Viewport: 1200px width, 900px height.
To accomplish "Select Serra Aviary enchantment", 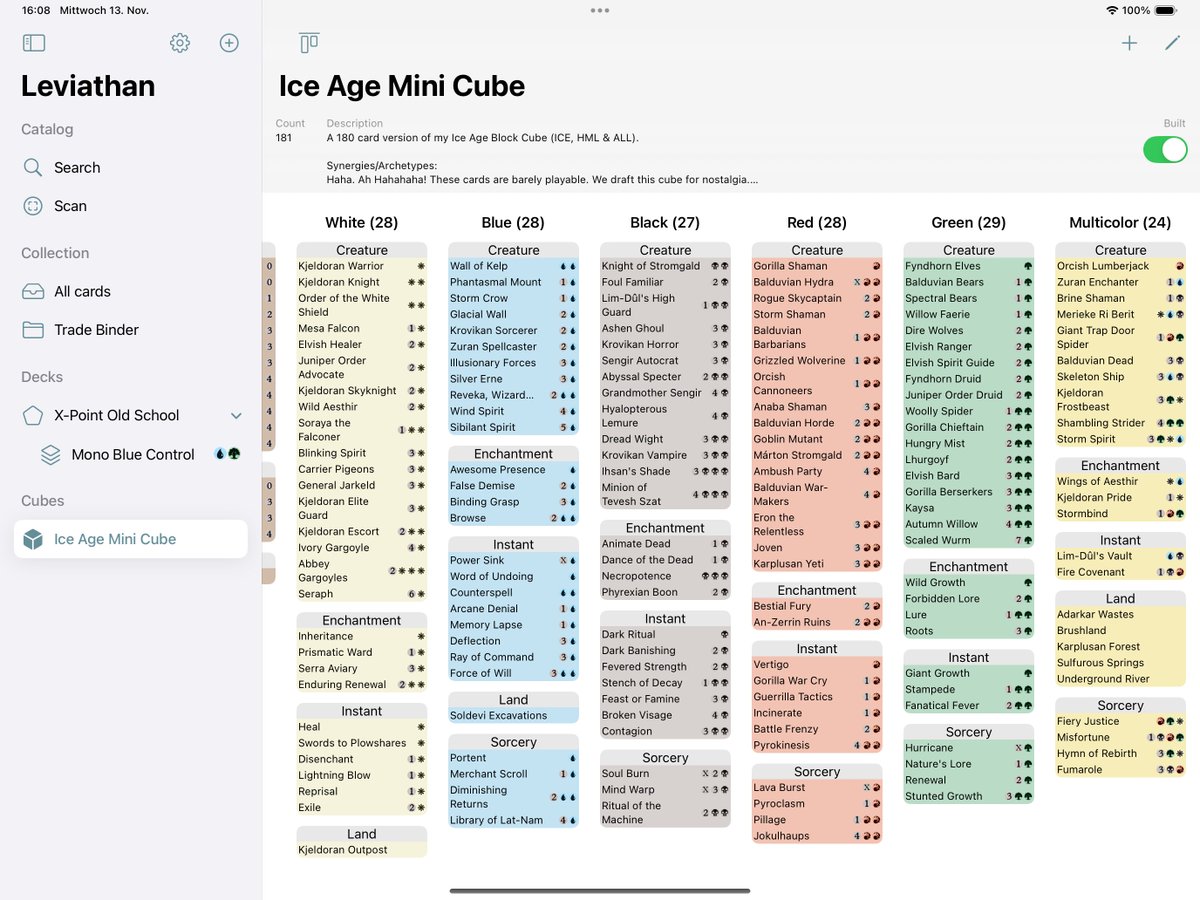I will 362,668.
